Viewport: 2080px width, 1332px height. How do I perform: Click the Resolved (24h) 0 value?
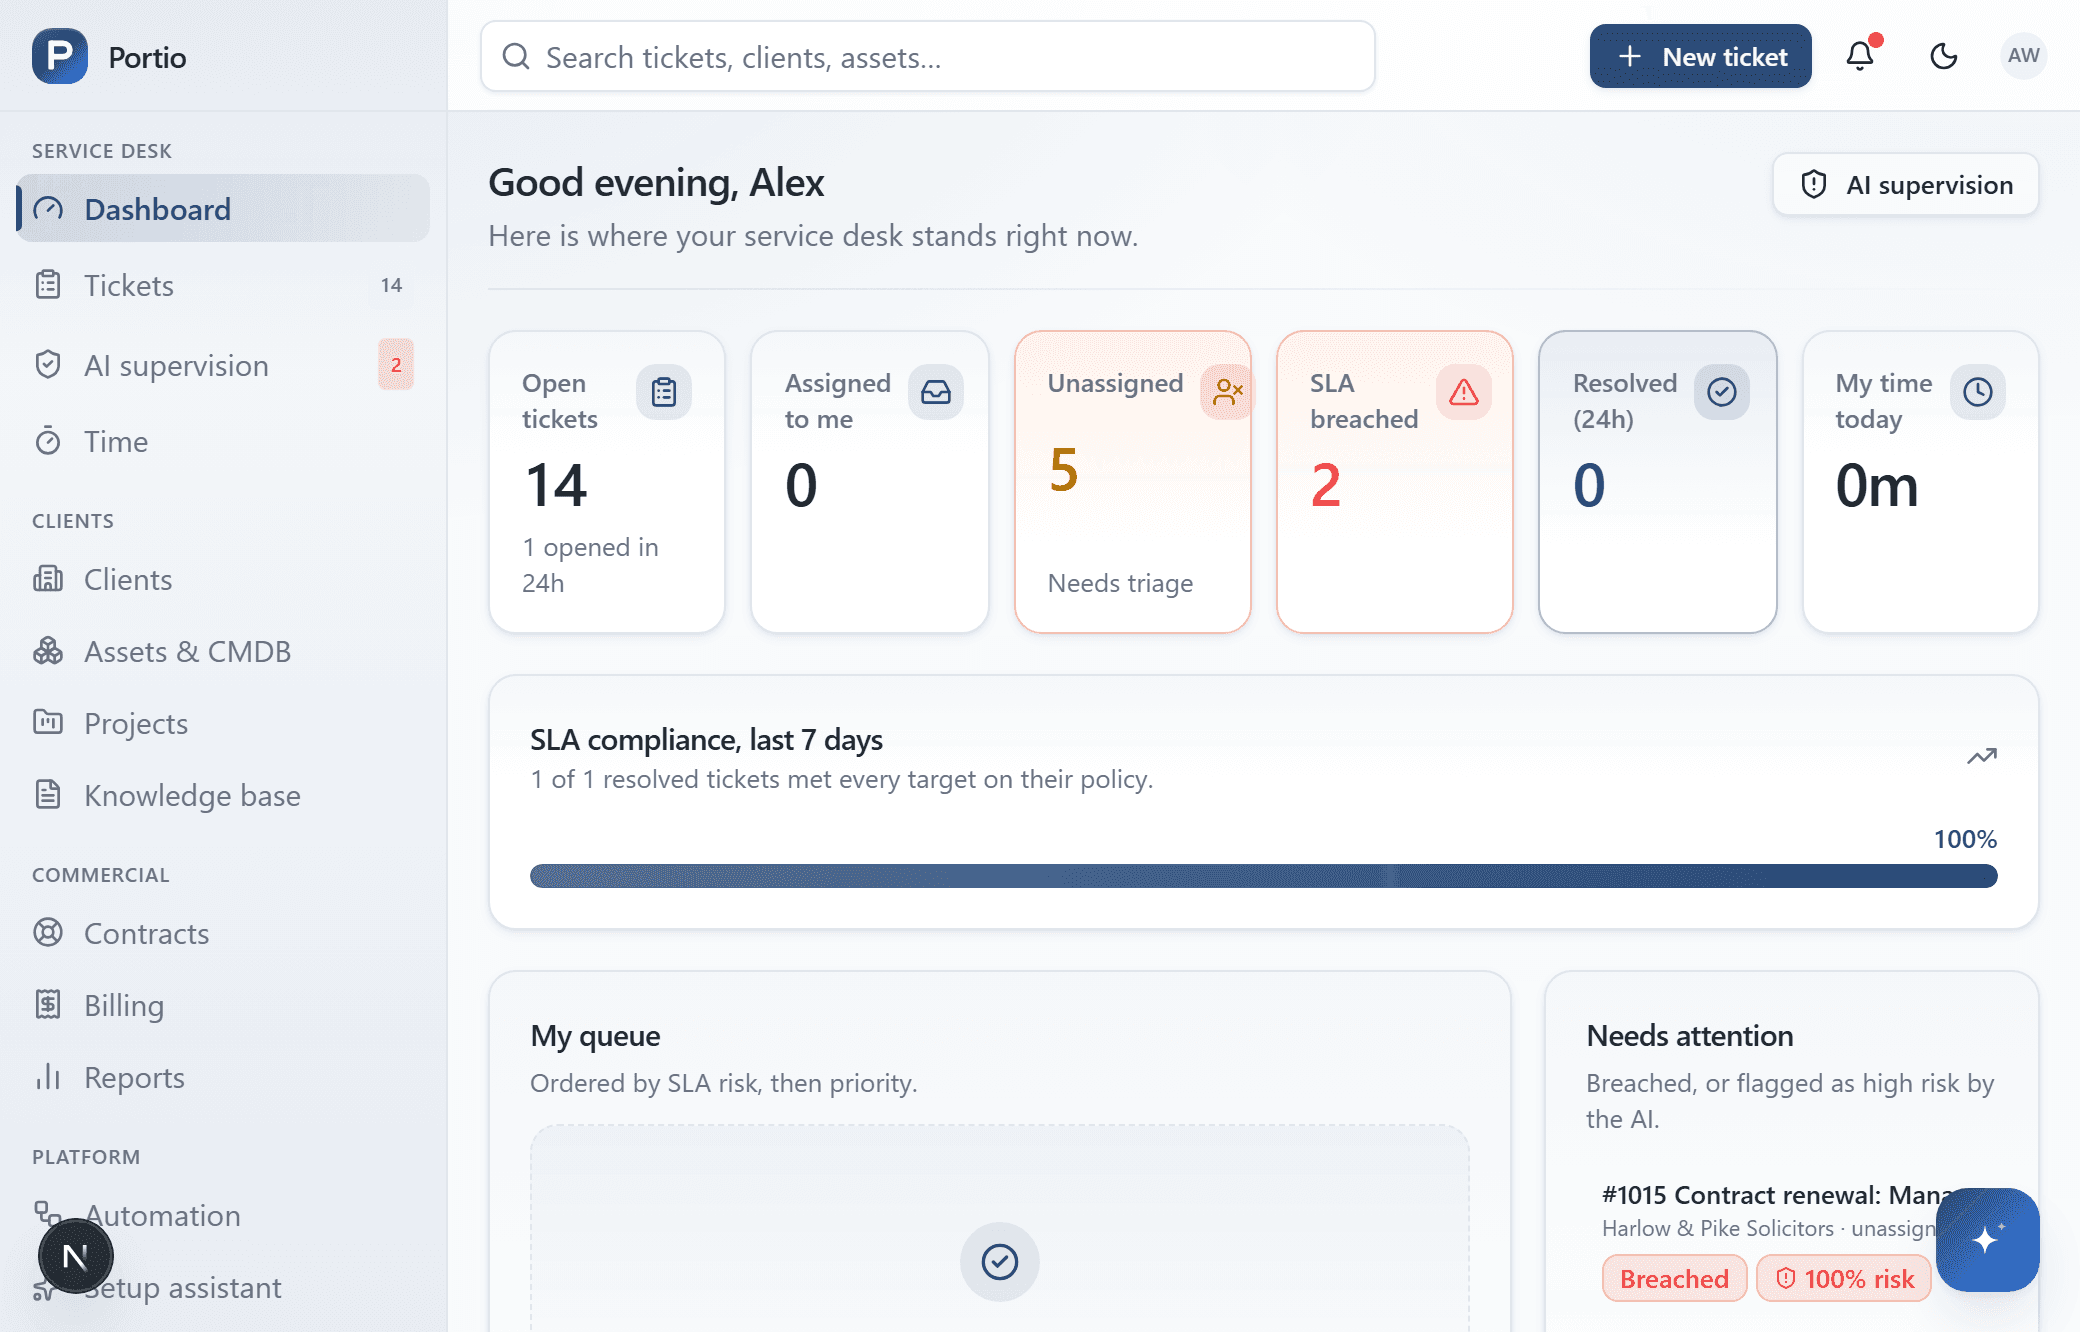(x=1589, y=486)
